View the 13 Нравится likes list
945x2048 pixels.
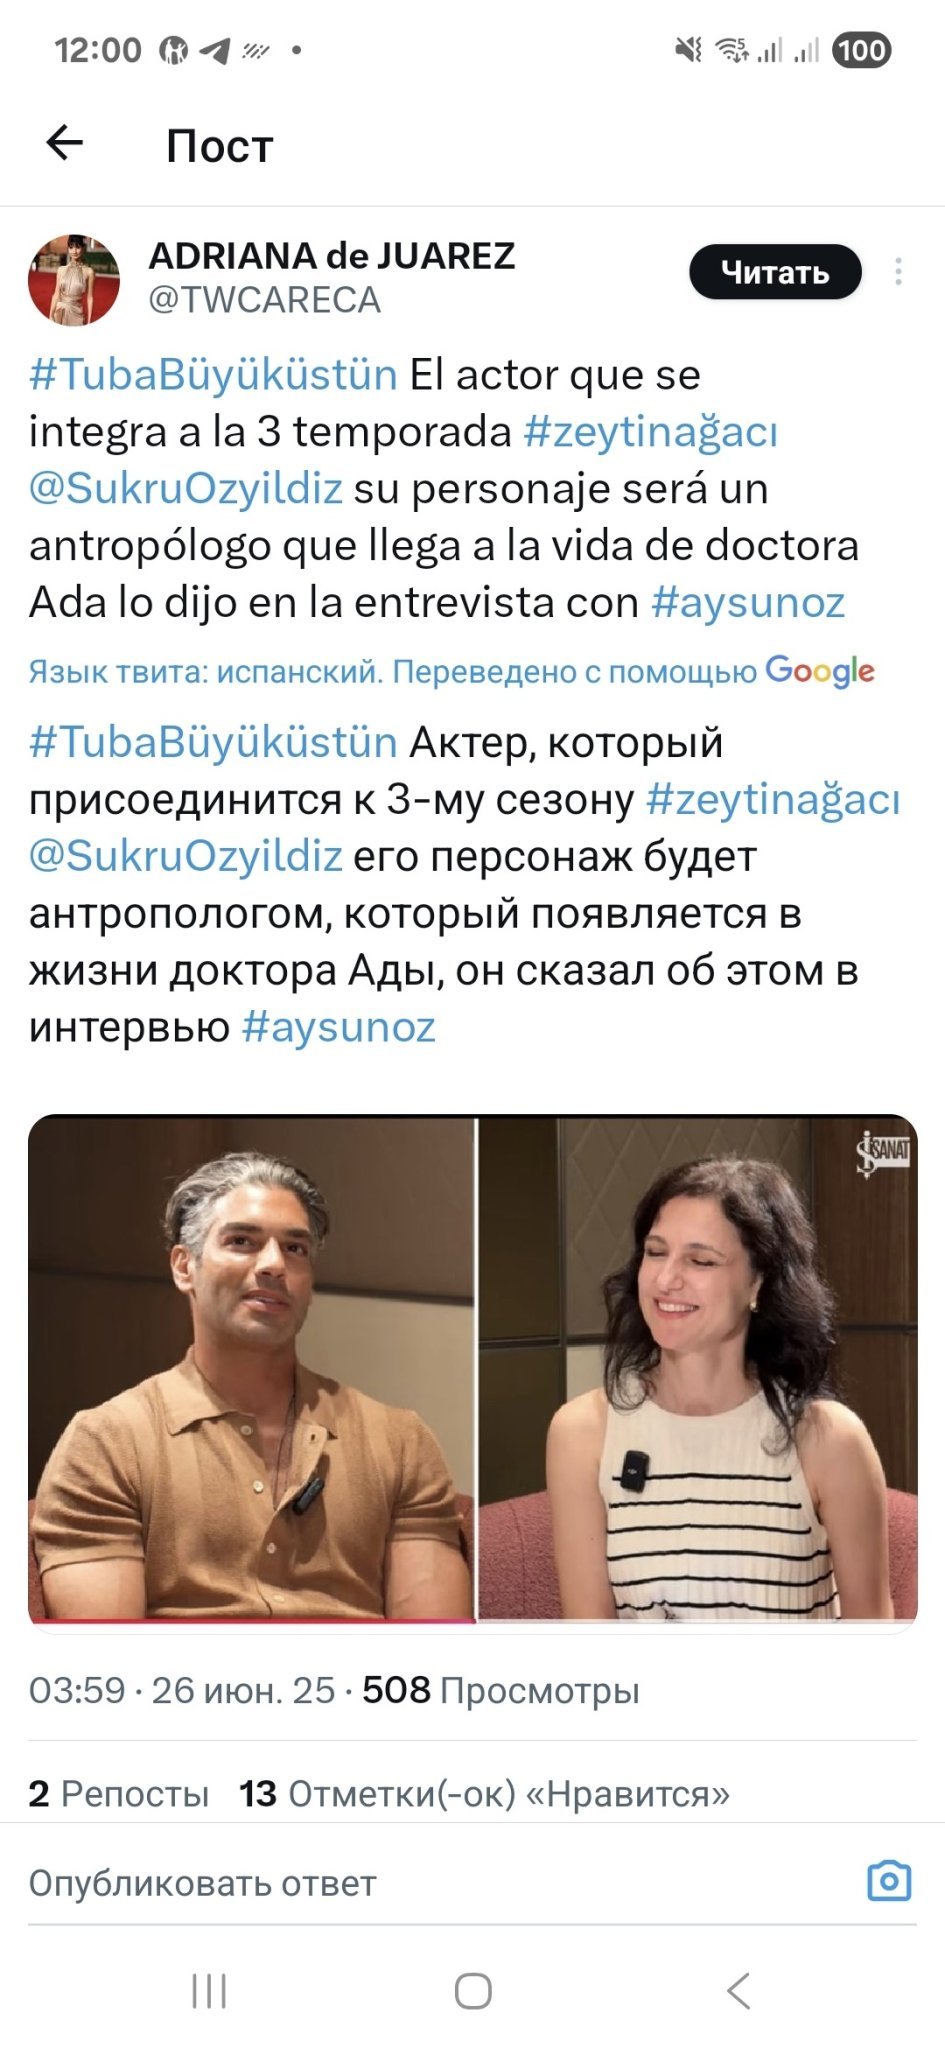pyautogui.click(x=484, y=1793)
